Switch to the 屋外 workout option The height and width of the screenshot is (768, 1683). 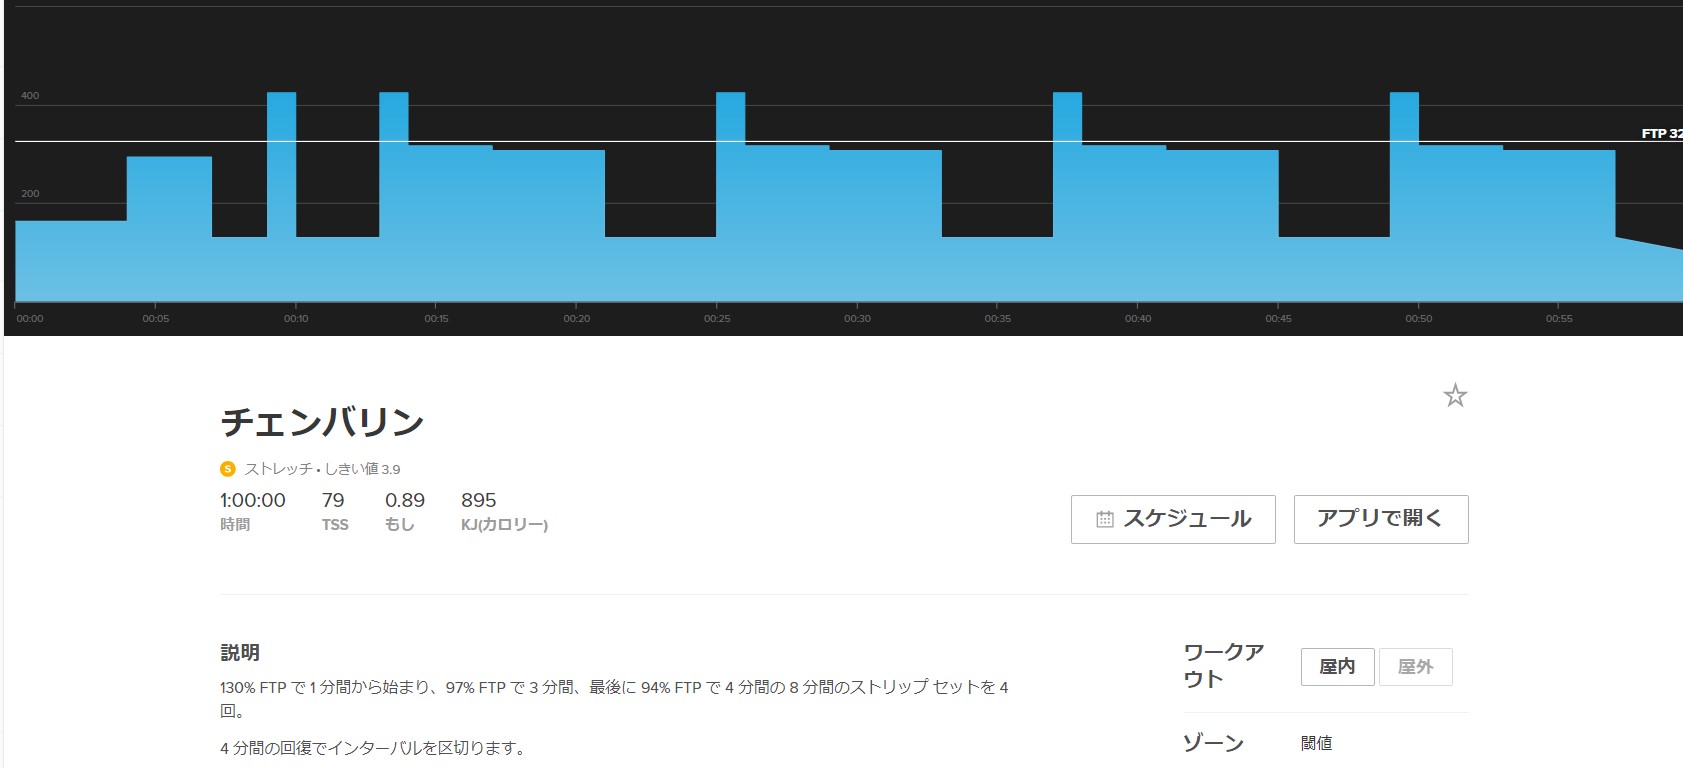1415,667
